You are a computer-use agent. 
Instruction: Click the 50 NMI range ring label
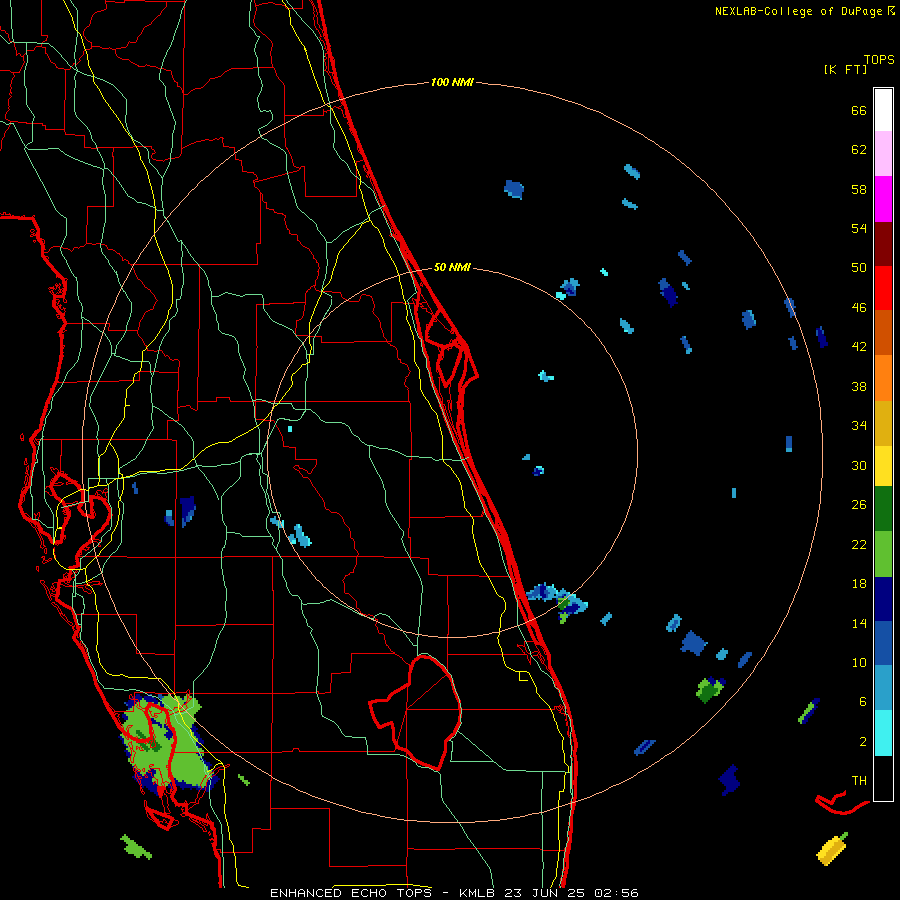pos(452,267)
